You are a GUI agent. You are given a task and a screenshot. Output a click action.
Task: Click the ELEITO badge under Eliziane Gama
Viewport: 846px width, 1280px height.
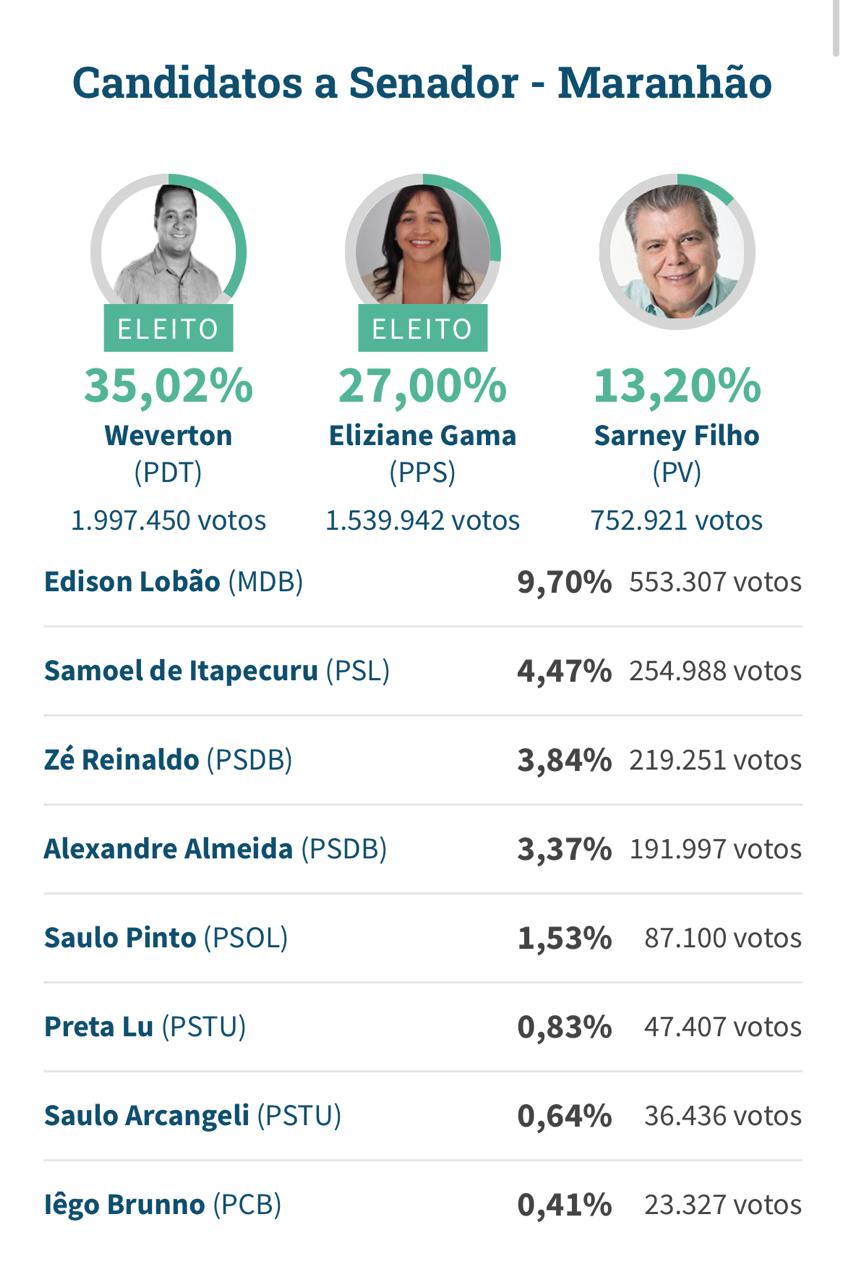[x=422, y=329]
